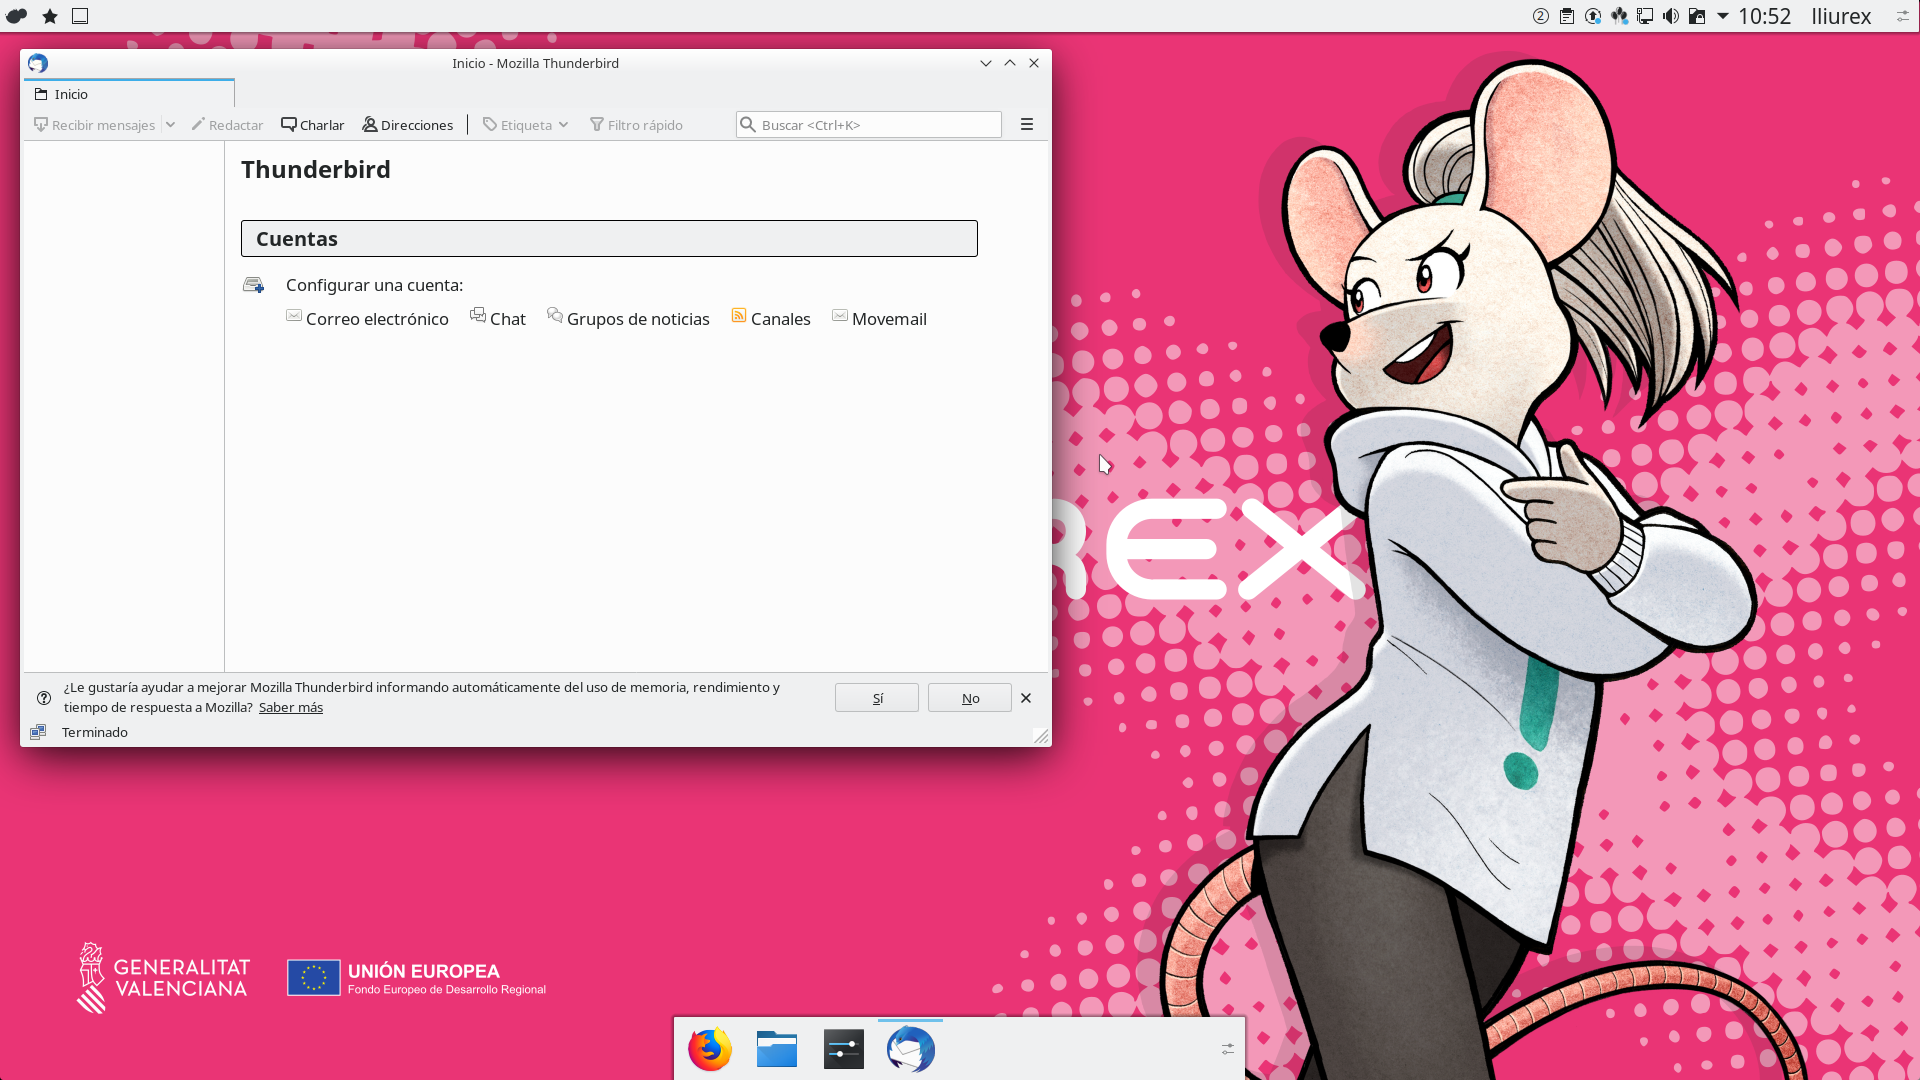
Task: Toggle the Filtro rápido quick filter
Action: click(636, 125)
